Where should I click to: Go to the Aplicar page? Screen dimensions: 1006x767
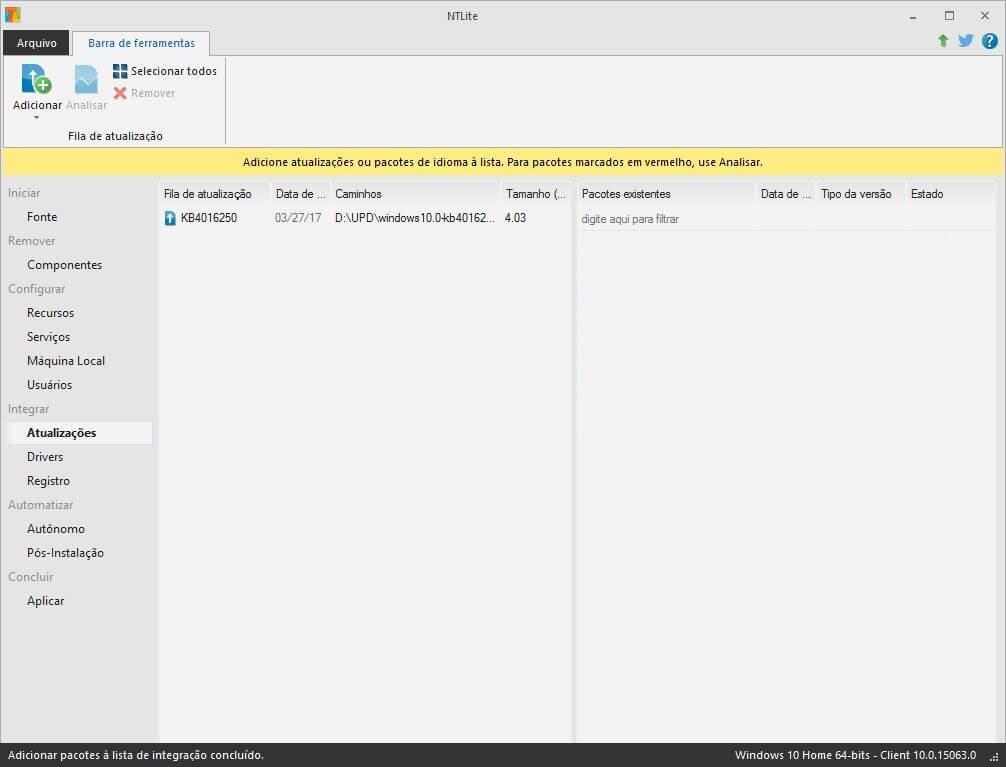(x=46, y=601)
